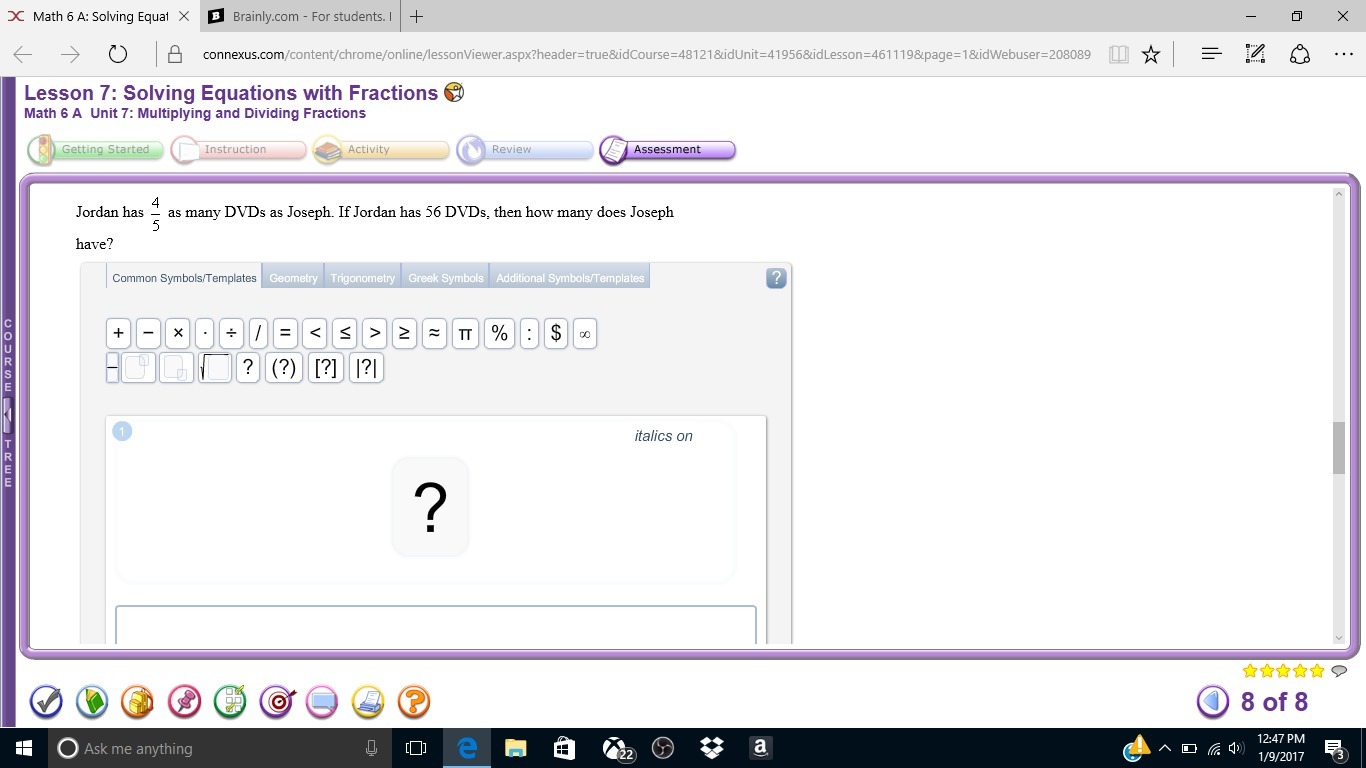The width and height of the screenshot is (1366, 768).
Task: Insert the square brackets [?] template
Action: coord(325,368)
